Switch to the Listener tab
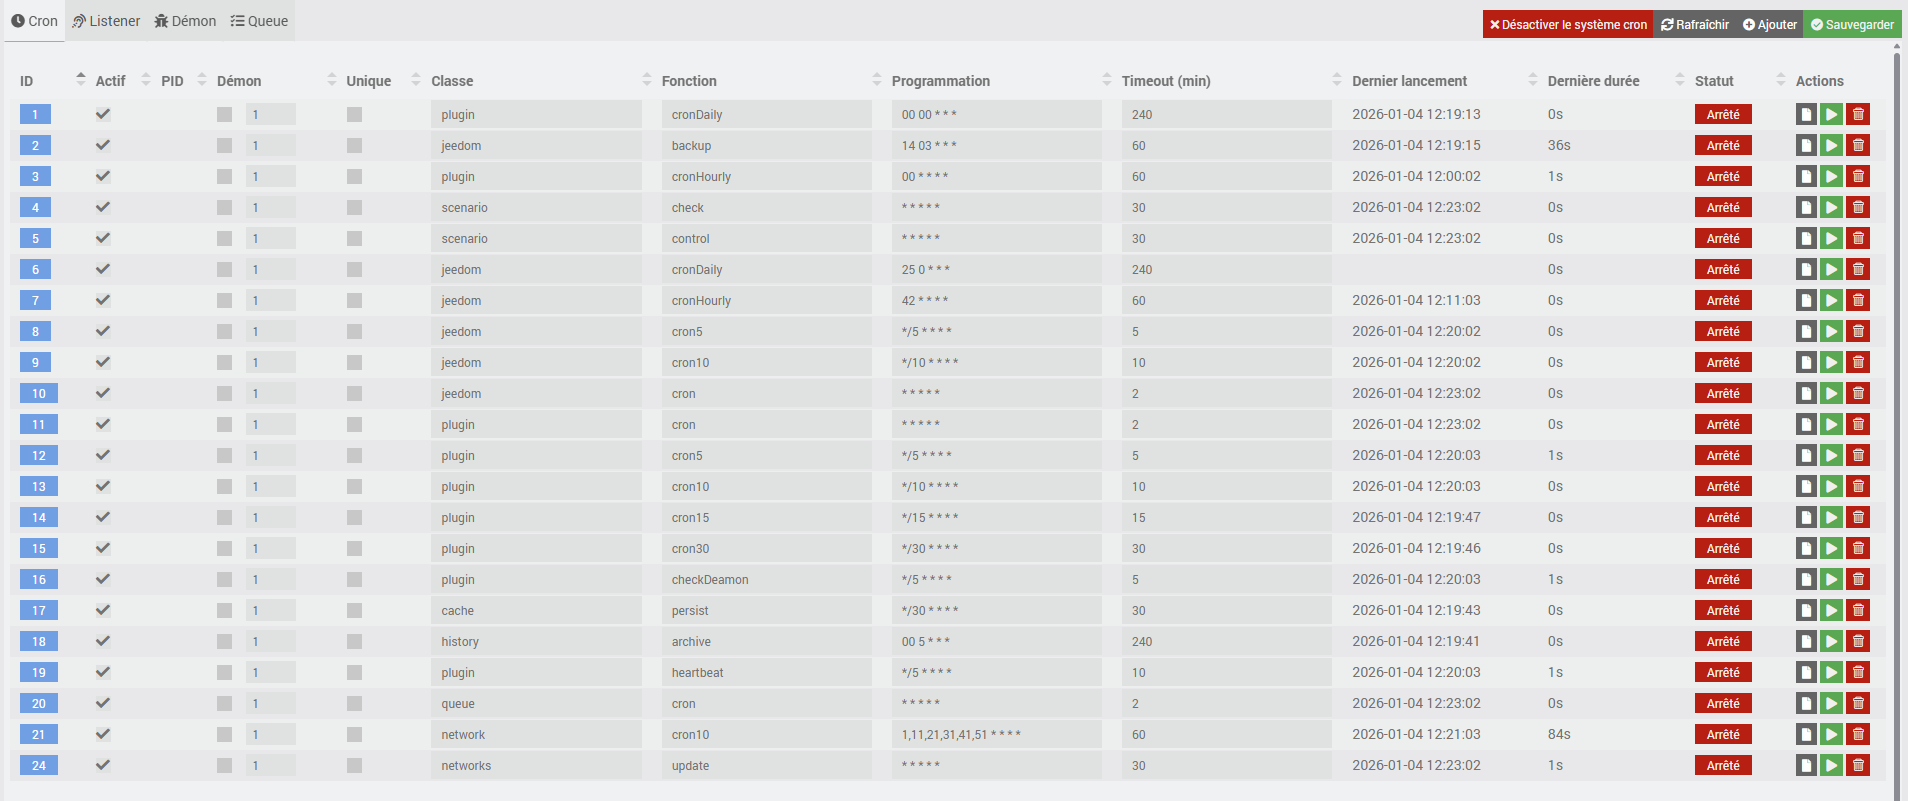The height and width of the screenshot is (801, 1908). click(106, 21)
